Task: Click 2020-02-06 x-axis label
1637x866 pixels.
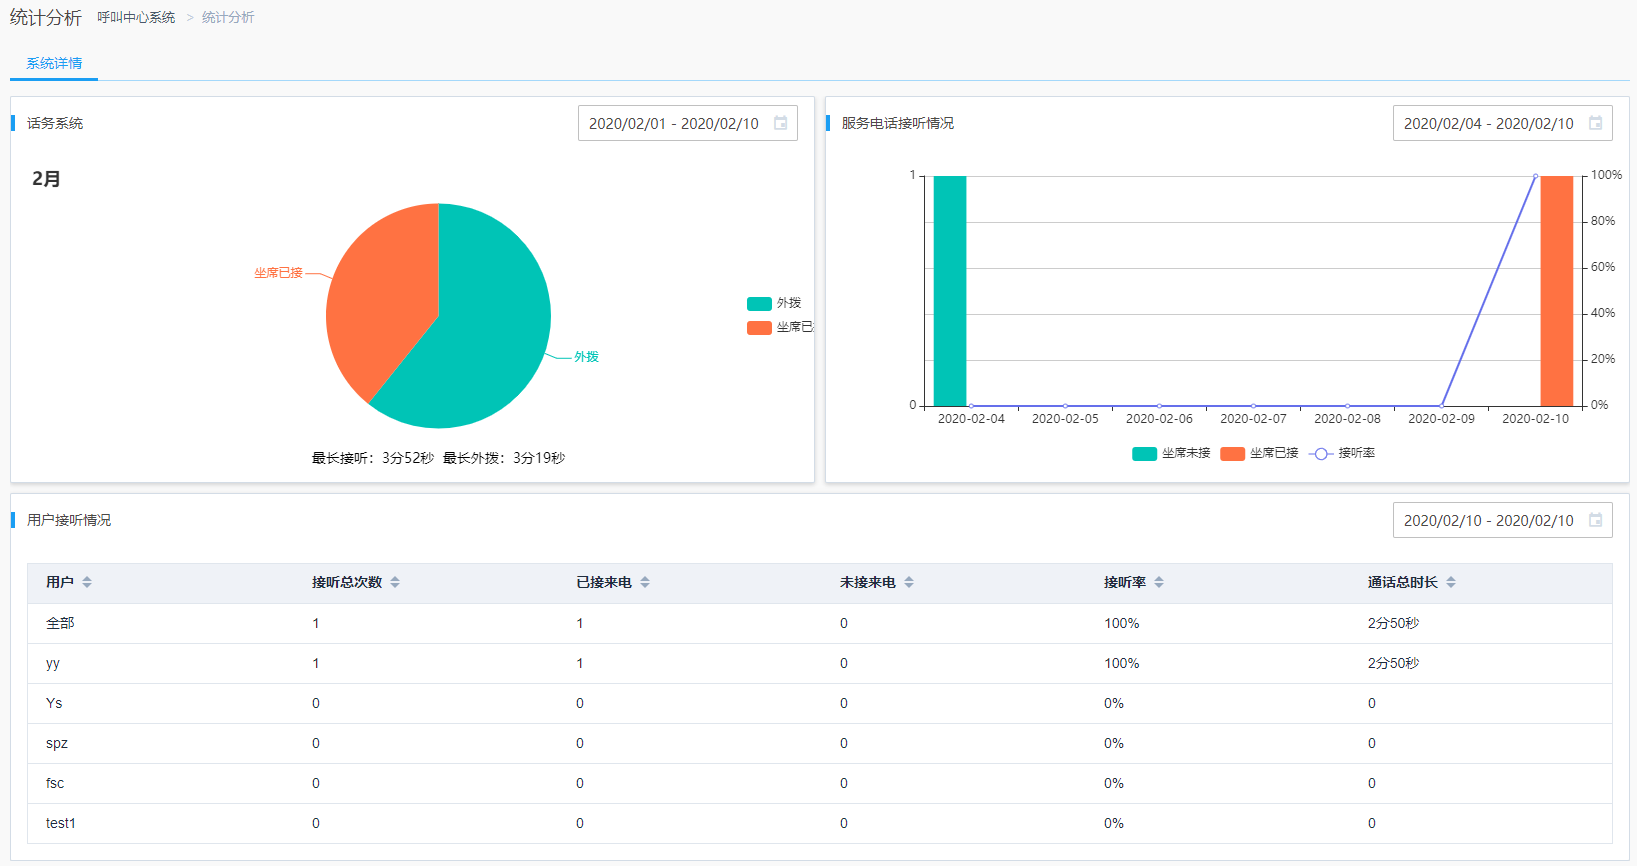Action: (x=1159, y=419)
